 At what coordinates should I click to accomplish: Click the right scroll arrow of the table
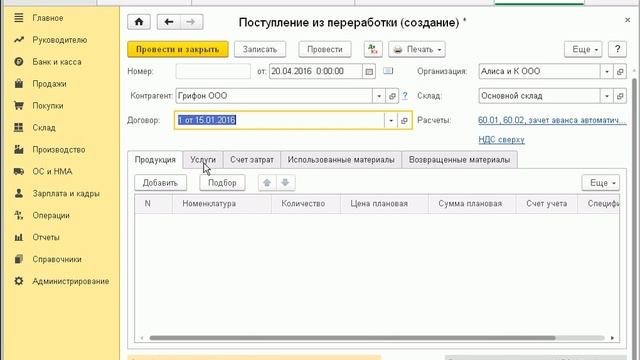pyautogui.click(x=612, y=338)
